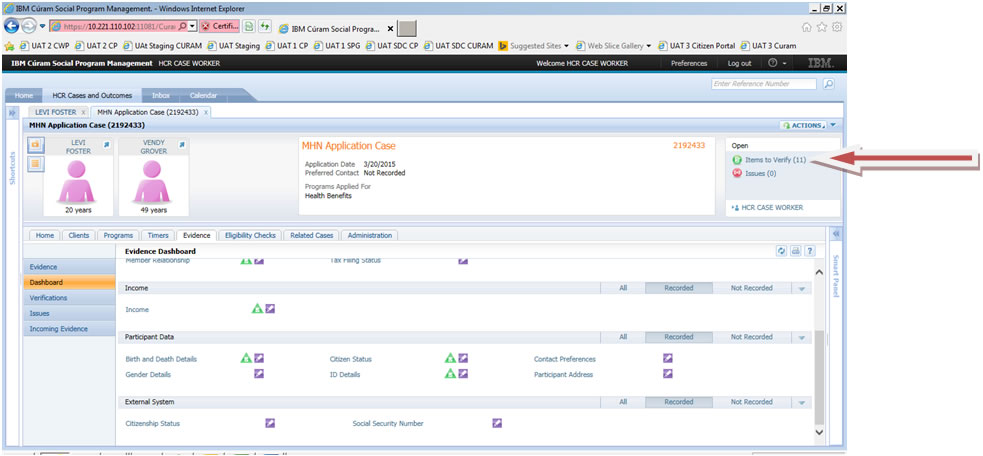Open the IE home page icon

point(808,27)
